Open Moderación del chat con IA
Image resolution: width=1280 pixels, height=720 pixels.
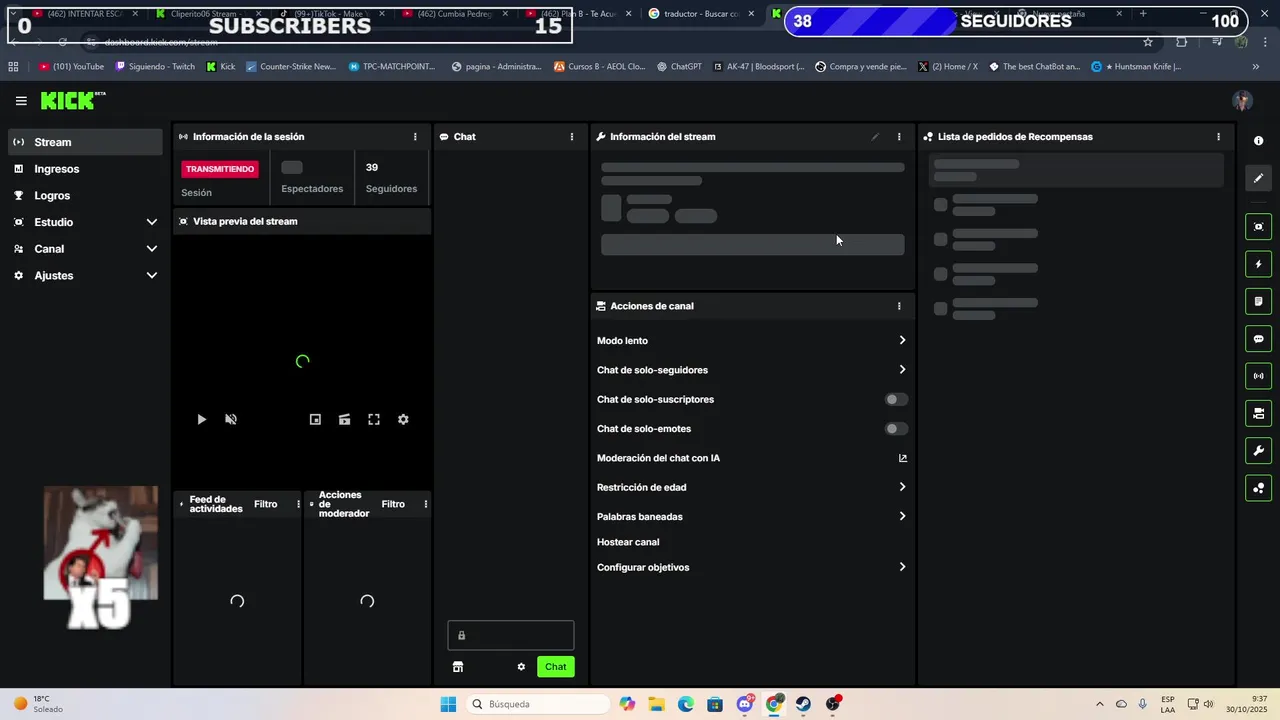752,458
